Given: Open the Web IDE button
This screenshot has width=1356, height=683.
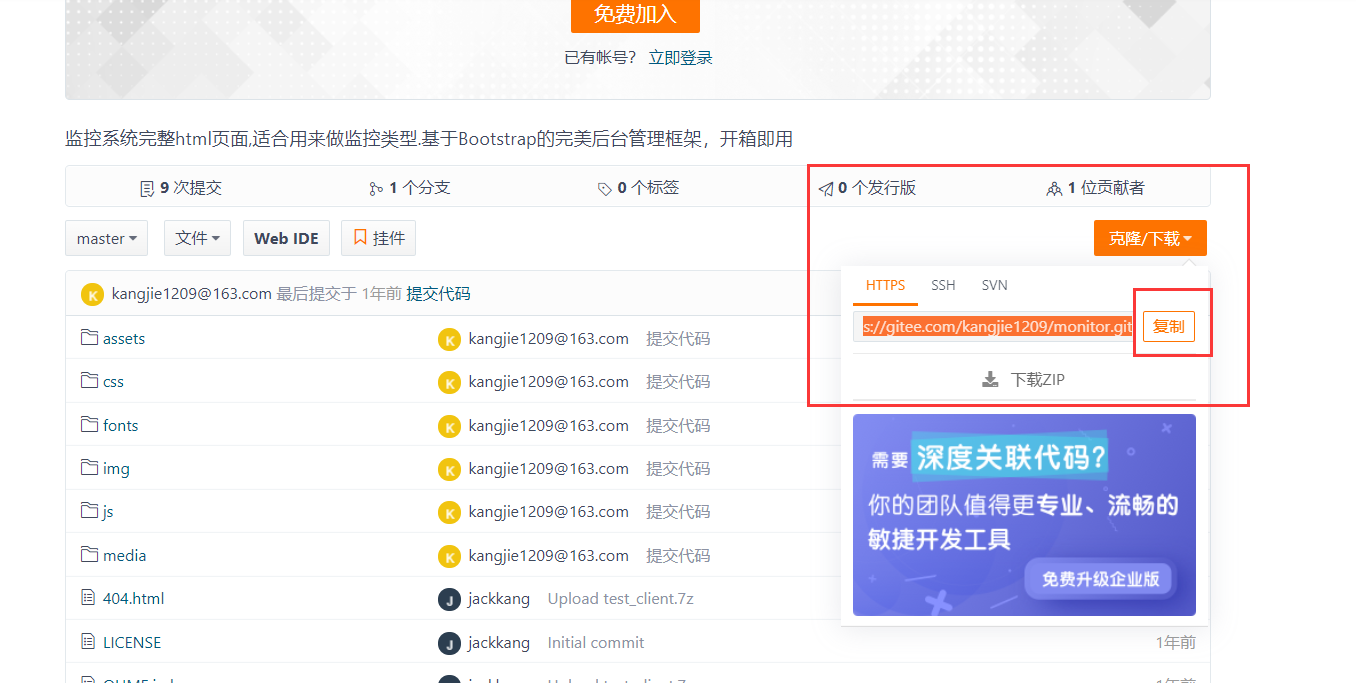Looking at the screenshot, I should click(x=286, y=238).
